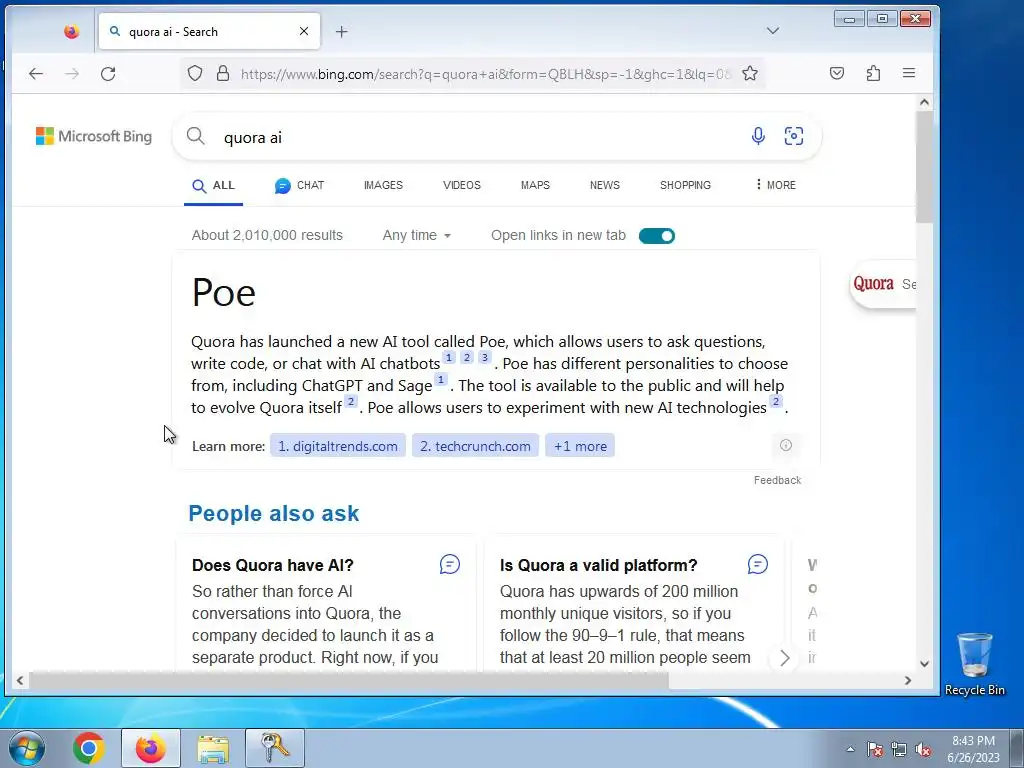Switch to the MAPS tab
1024x768 pixels.
tap(536, 185)
